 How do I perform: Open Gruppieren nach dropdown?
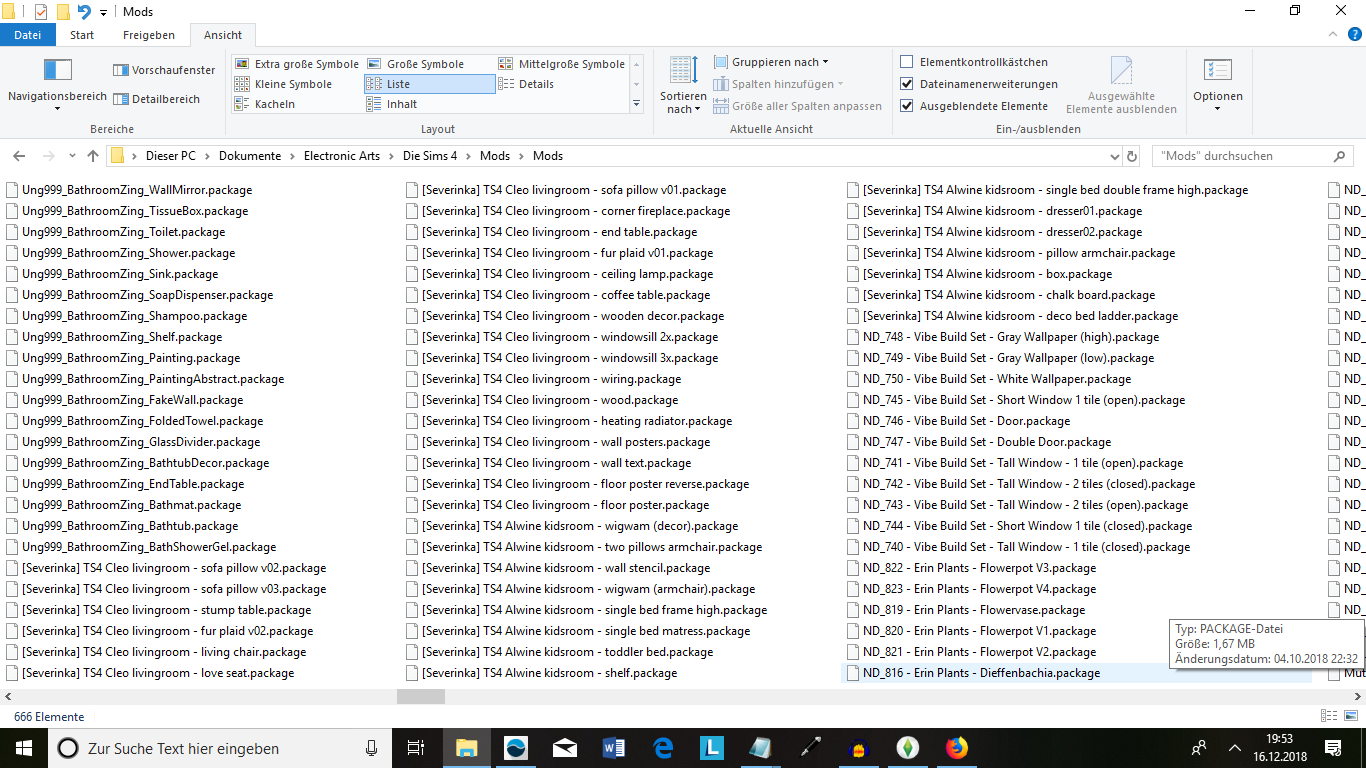coord(771,62)
